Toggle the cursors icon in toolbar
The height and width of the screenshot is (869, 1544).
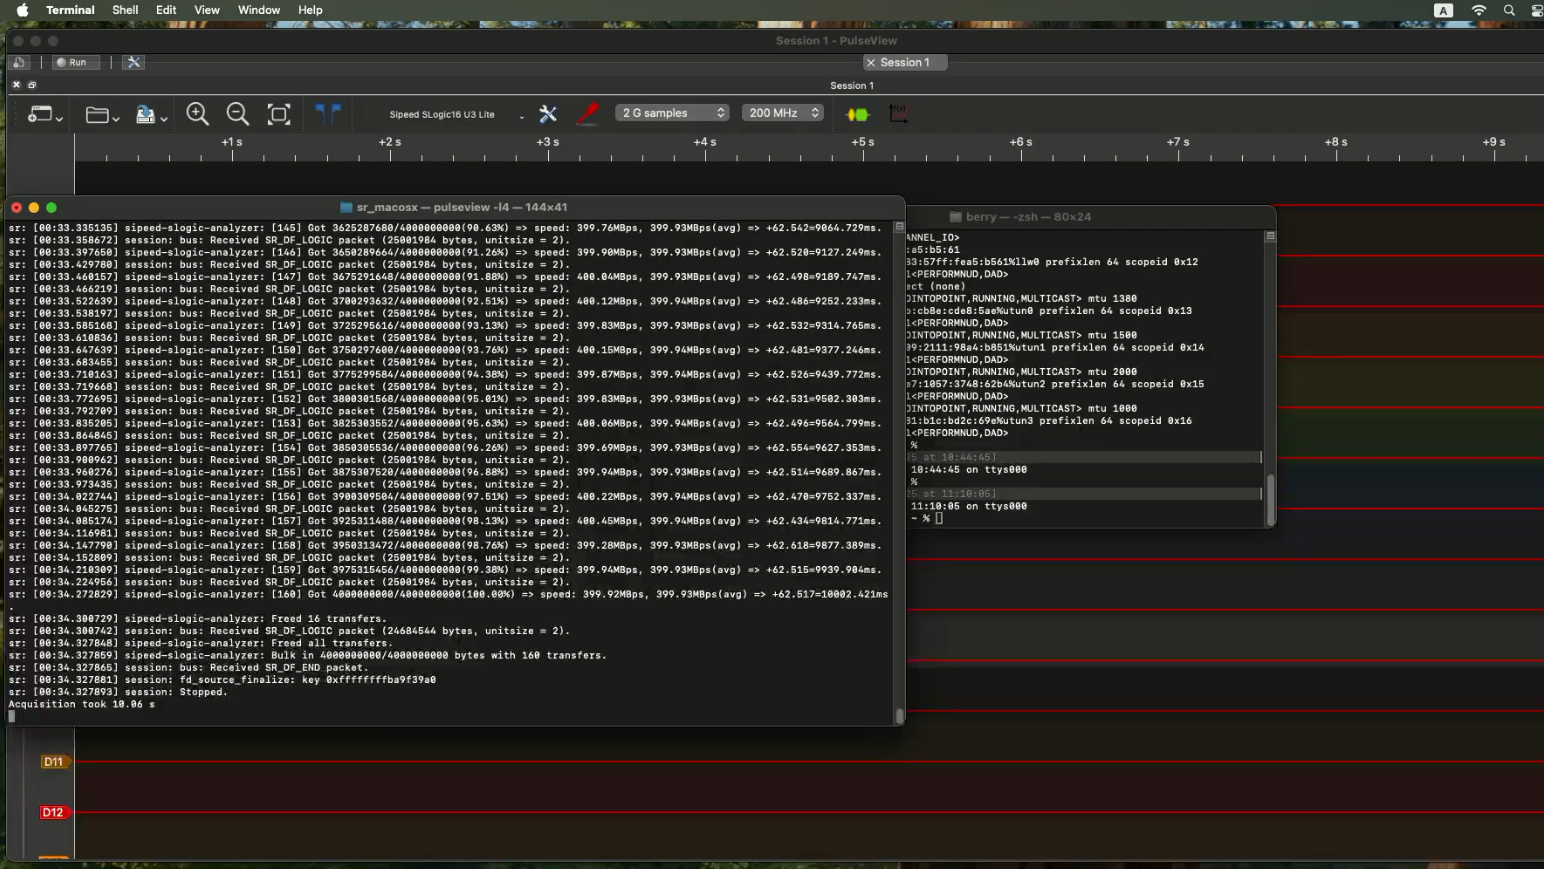pyautogui.click(x=328, y=114)
